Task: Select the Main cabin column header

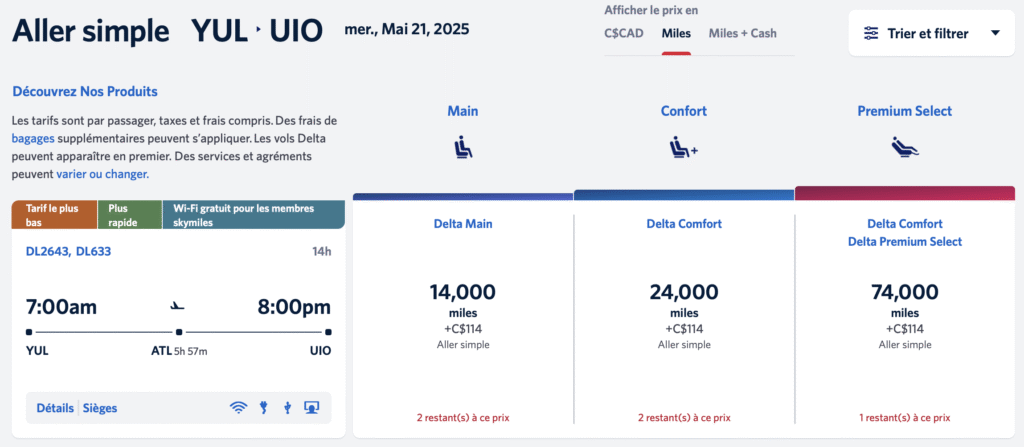Action: click(463, 111)
